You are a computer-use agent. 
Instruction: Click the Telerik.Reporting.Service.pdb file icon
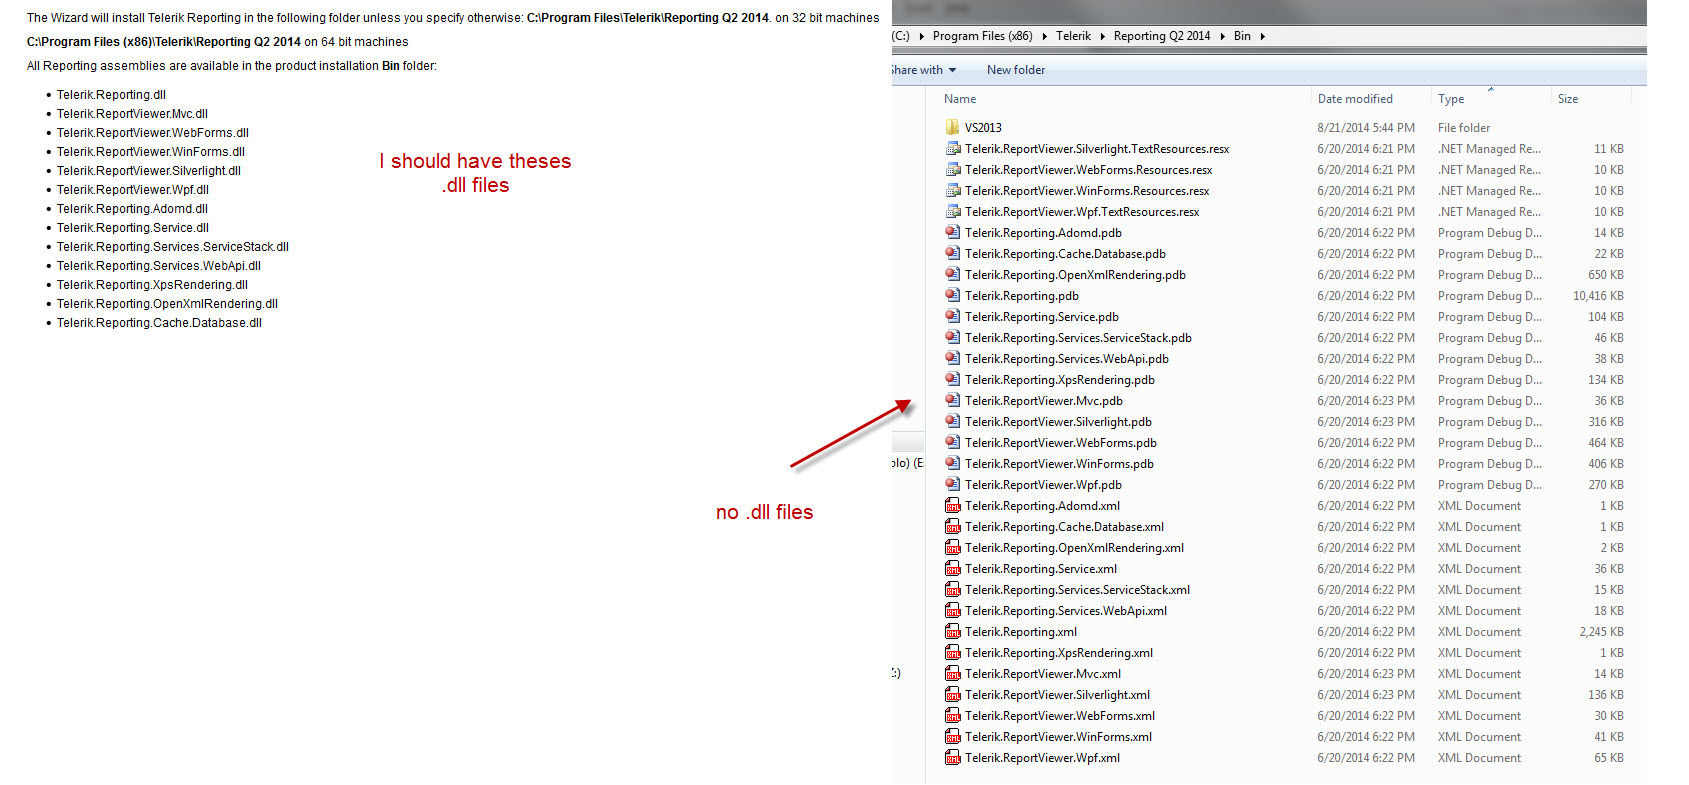click(x=952, y=317)
